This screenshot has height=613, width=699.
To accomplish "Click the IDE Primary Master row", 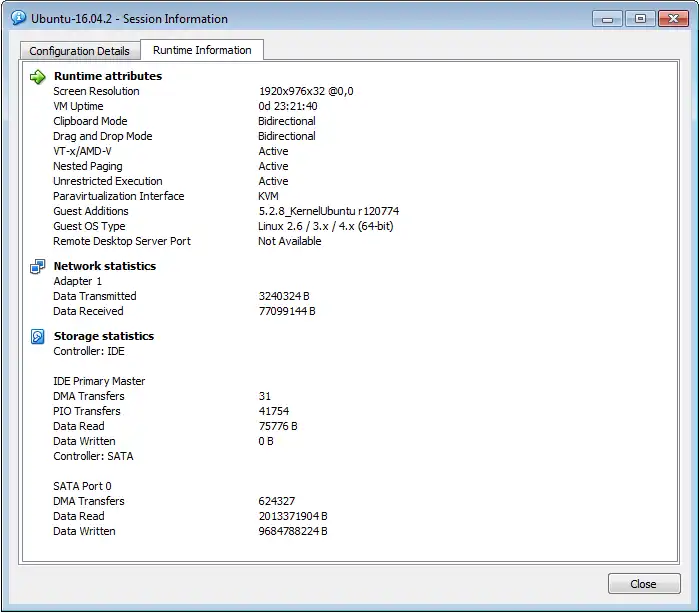I will click(x=99, y=381).
